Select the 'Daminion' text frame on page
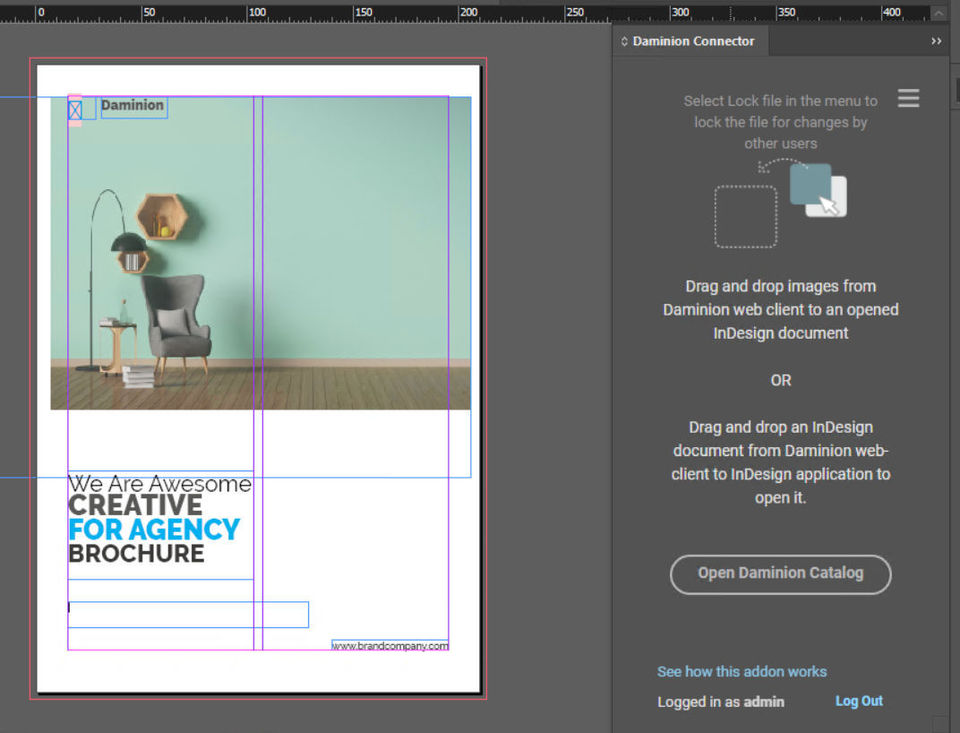 (133, 106)
